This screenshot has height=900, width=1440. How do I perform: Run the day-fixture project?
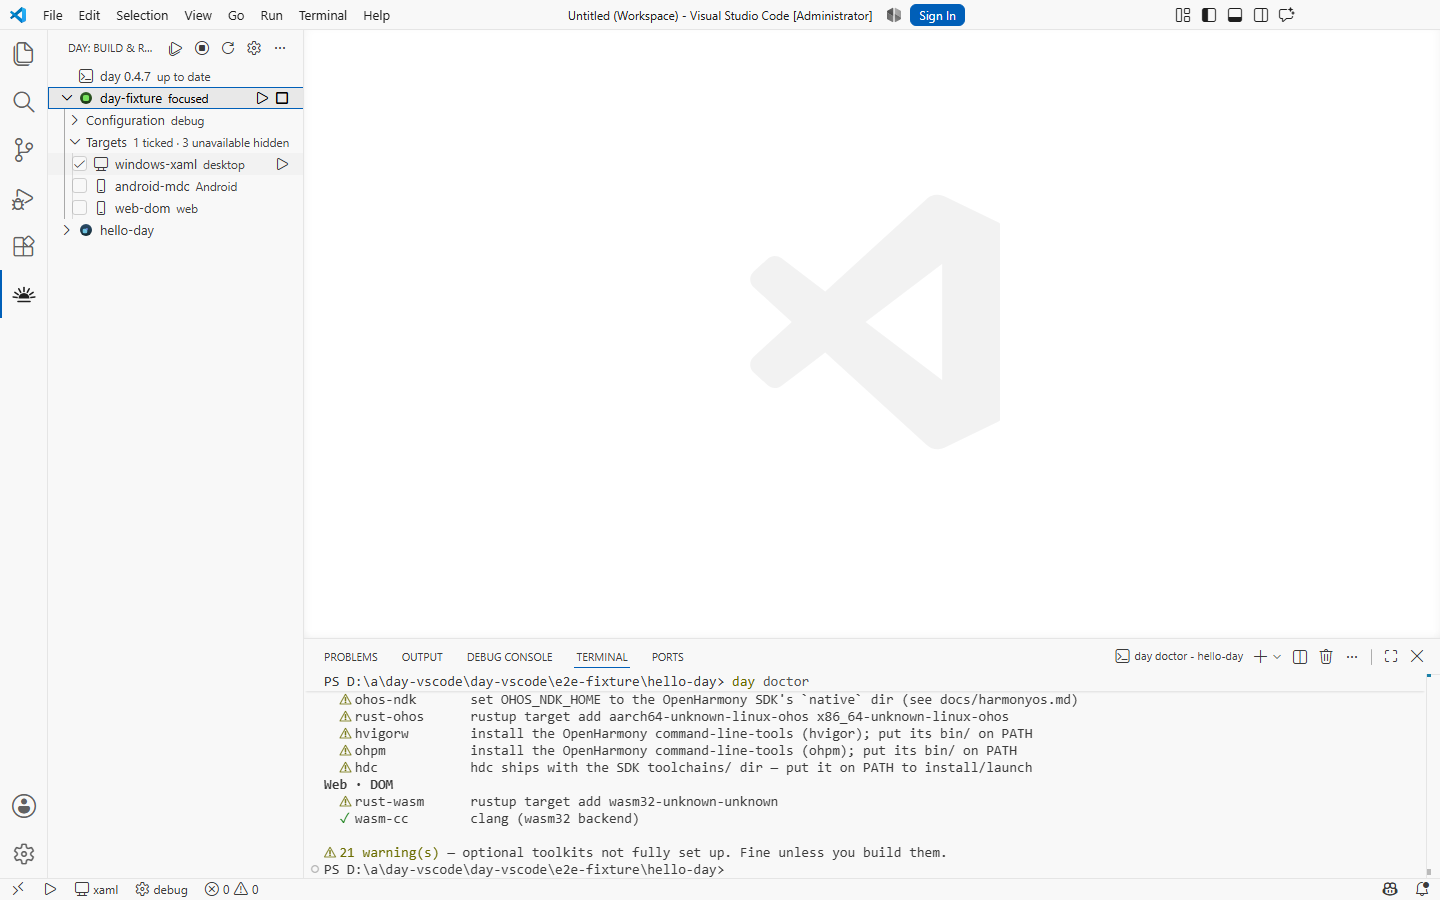point(262,98)
